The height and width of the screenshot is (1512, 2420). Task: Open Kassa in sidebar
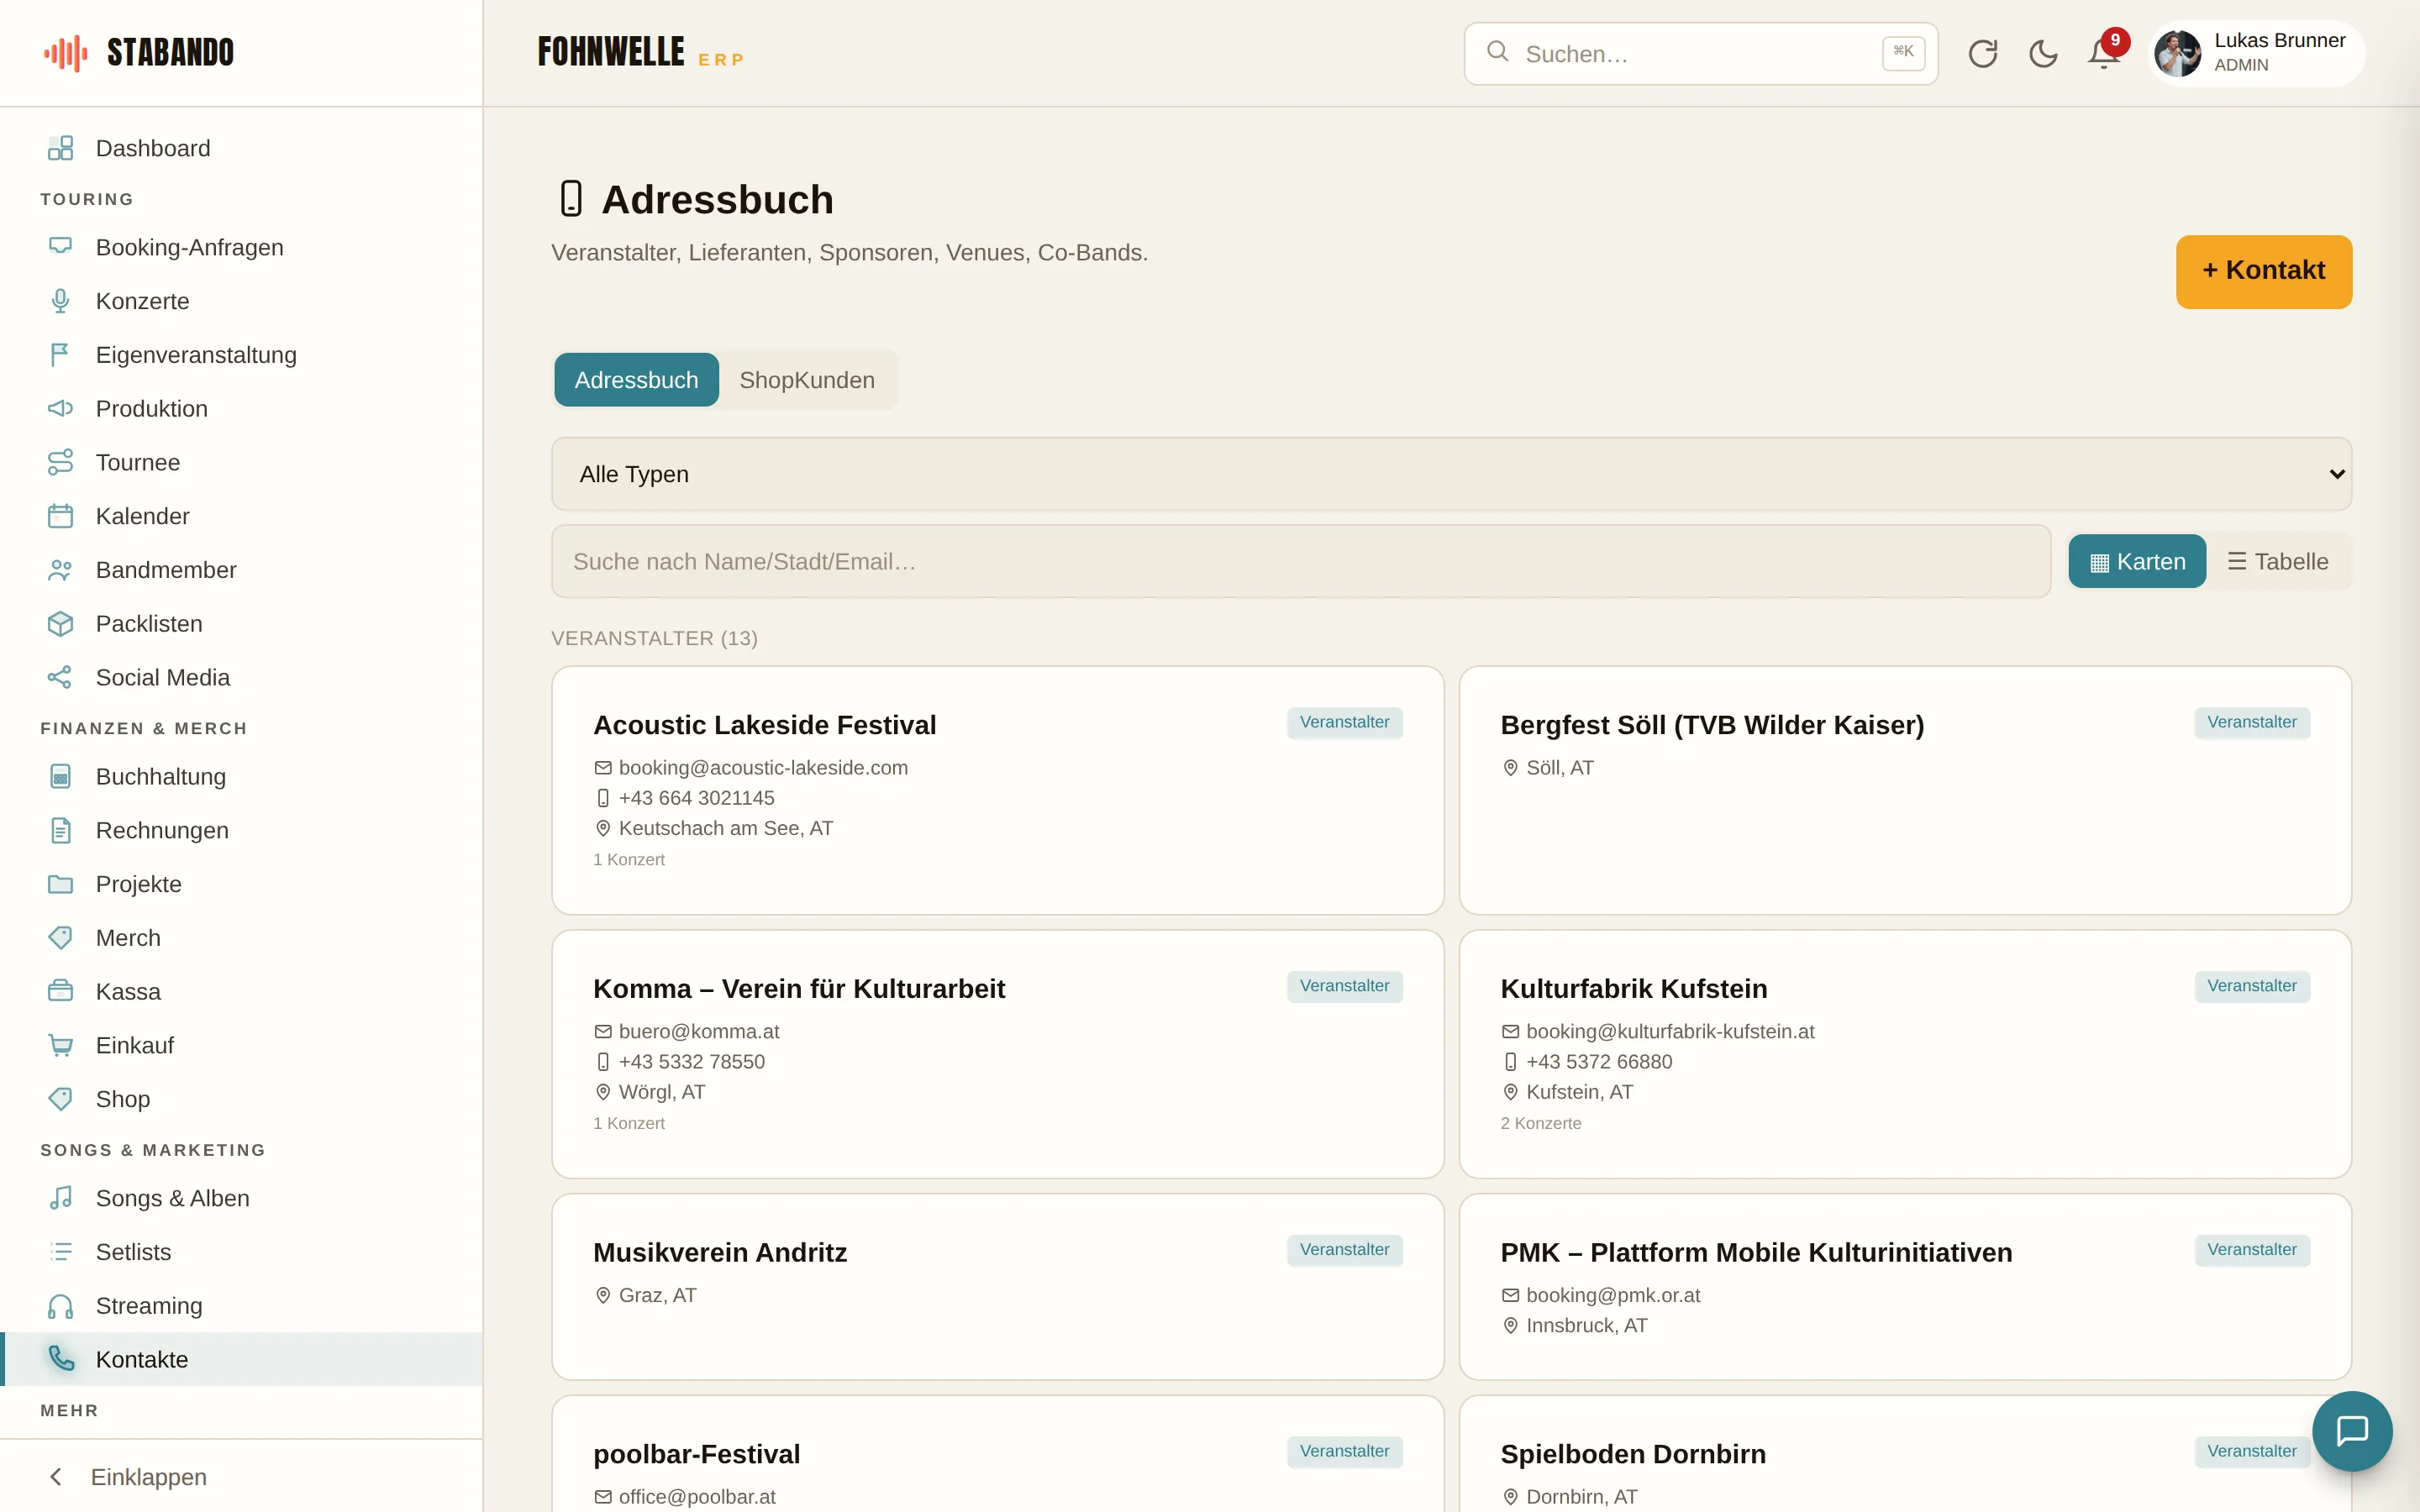tap(241, 991)
